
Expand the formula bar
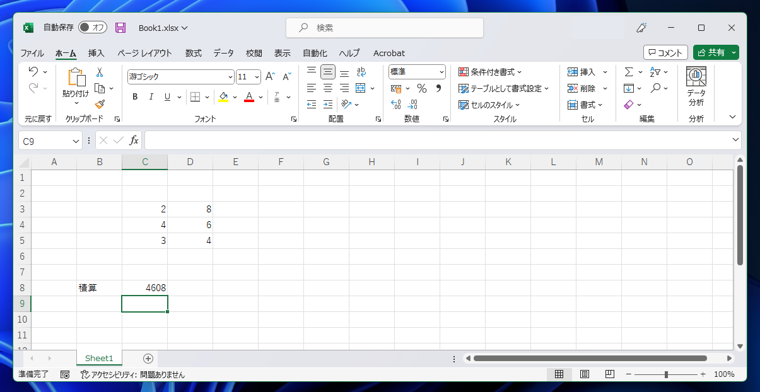point(735,141)
